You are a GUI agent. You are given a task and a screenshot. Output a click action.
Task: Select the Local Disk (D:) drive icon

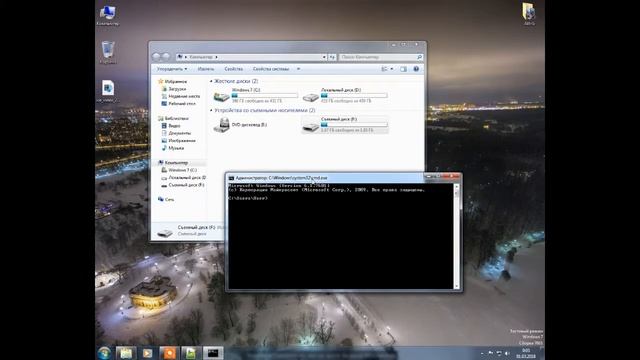pyautogui.click(x=311, y=97)
